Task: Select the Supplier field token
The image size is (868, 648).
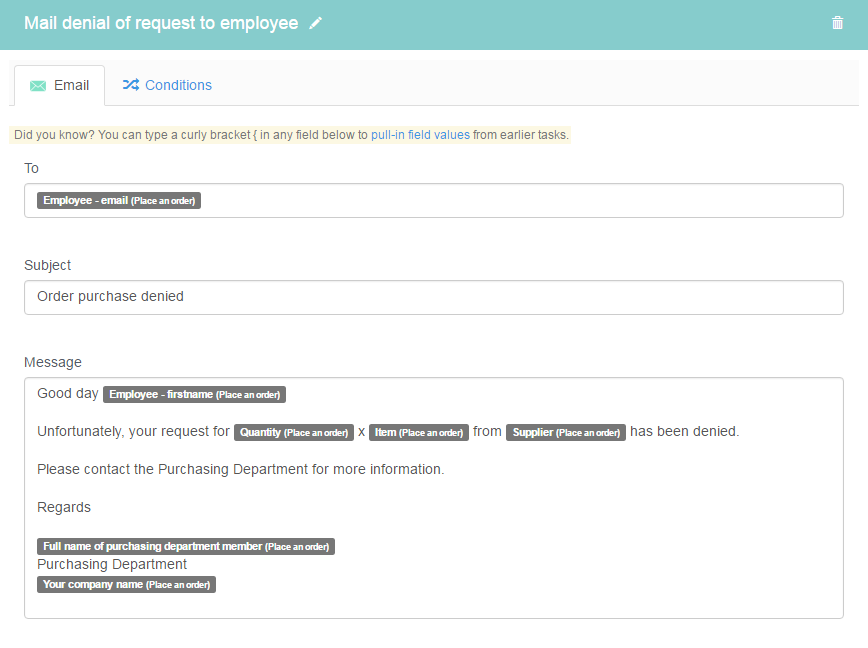Action: coord(566,433)
